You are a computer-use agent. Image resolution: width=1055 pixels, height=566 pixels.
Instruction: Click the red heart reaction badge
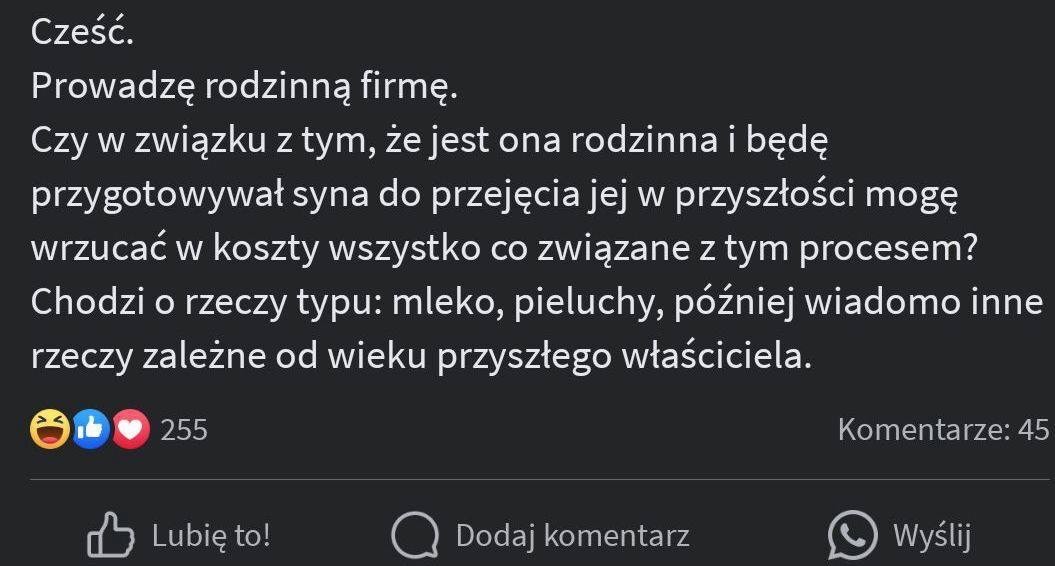point(131,429)
